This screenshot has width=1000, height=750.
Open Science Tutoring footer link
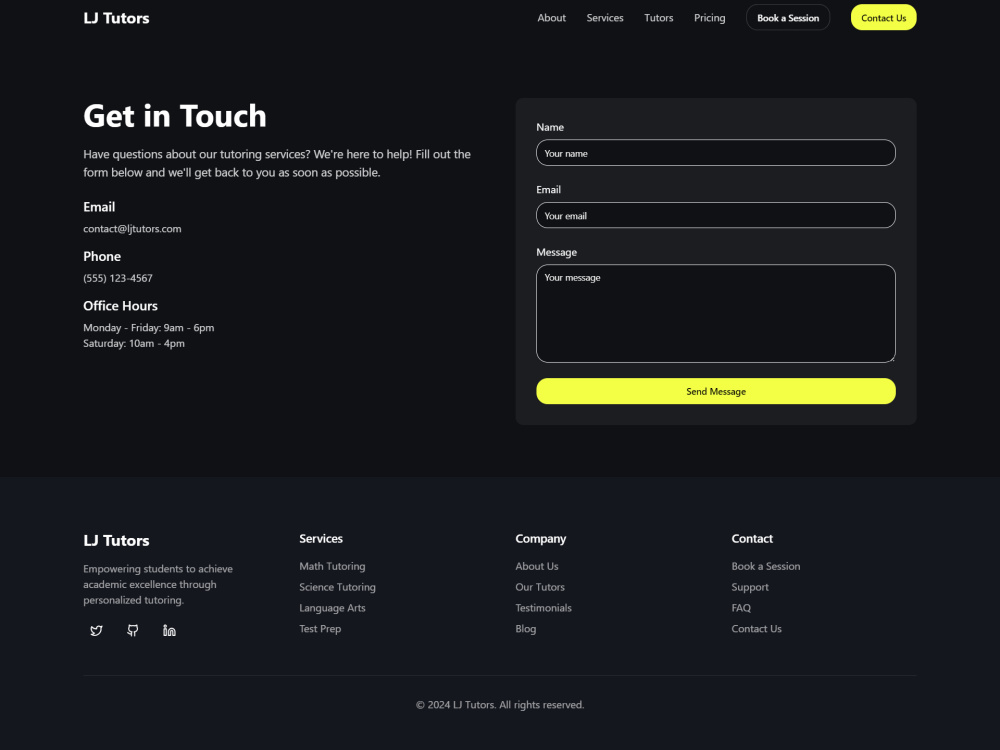pos(337,587)
